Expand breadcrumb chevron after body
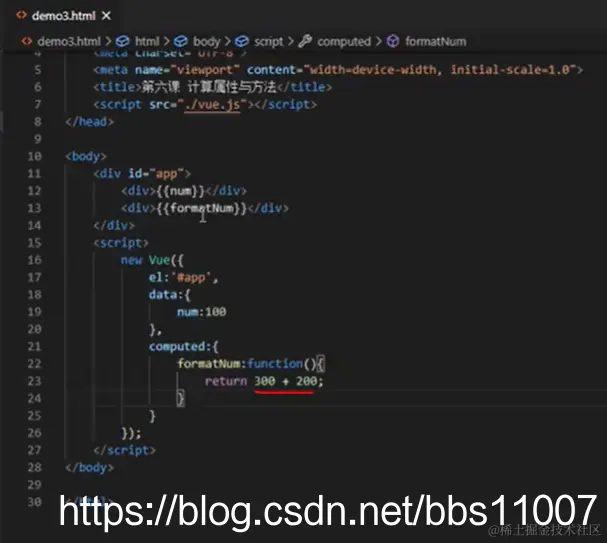 (227, 41)
